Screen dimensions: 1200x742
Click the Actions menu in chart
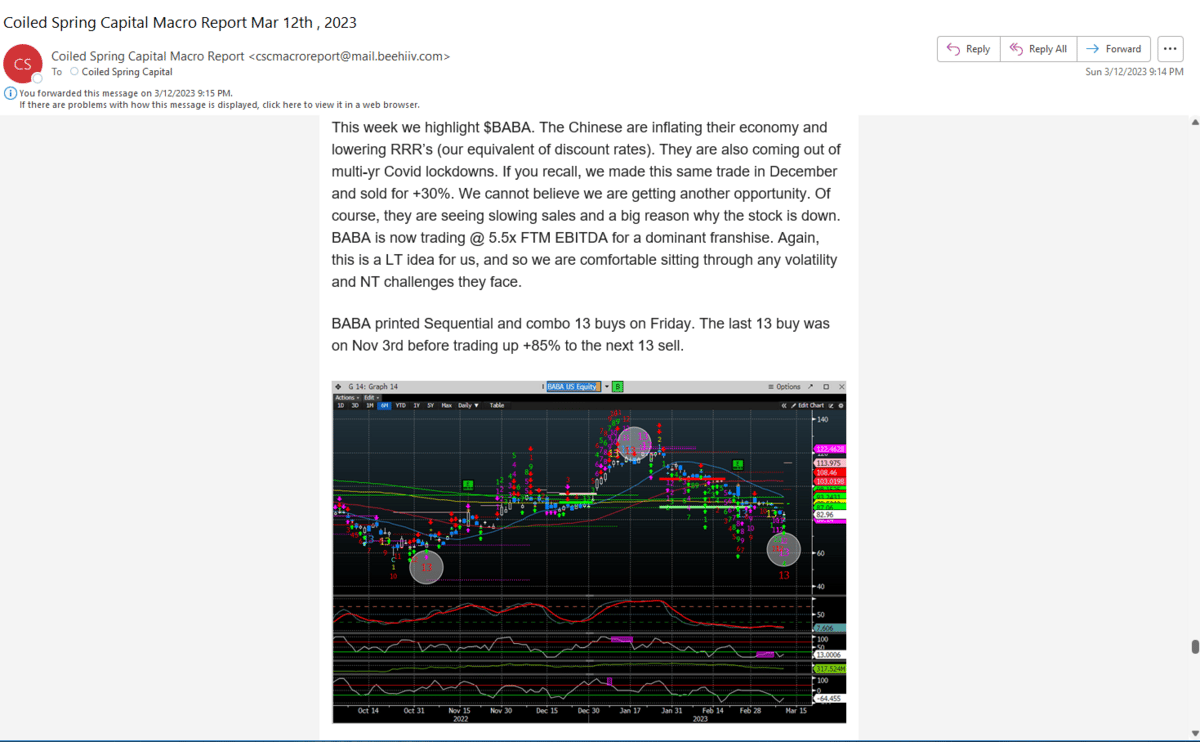click(346, 397)
